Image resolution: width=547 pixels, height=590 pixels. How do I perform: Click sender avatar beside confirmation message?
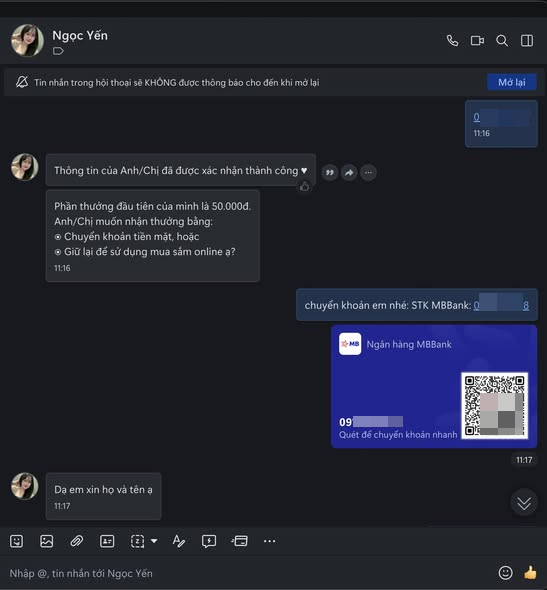tap(24, 167)
